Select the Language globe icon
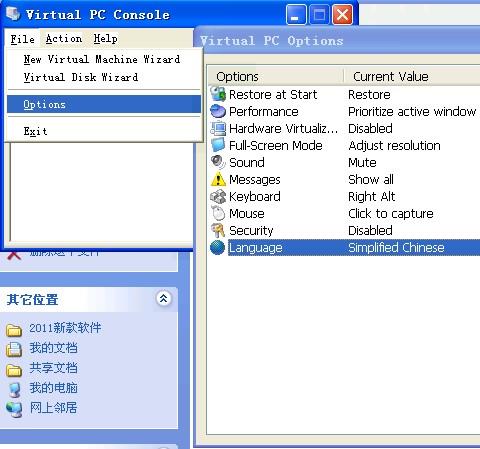 pyautogui.click(x=218, y=247)
